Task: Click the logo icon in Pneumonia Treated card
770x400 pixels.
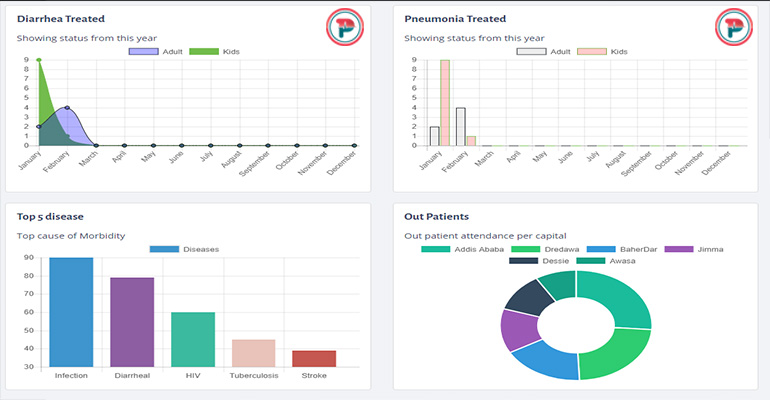Action: click(733, 29)
